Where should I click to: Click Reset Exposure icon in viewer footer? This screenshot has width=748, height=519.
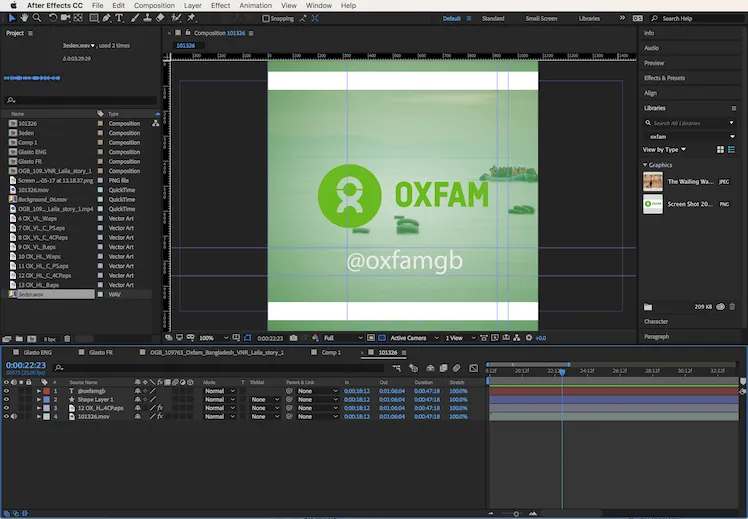click(529, 338)
